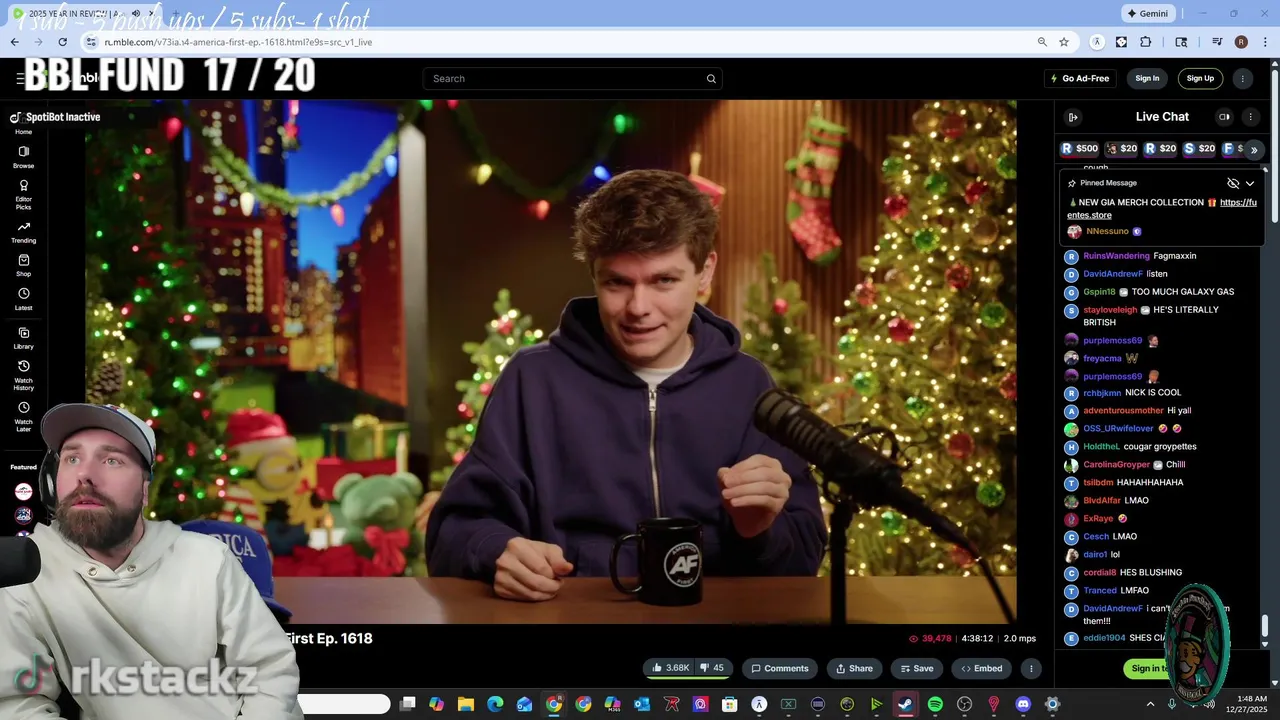Open Latest videos in sidebar
Image resolution: width=1280 pixels, height=720 pixels.
point(23,300)
